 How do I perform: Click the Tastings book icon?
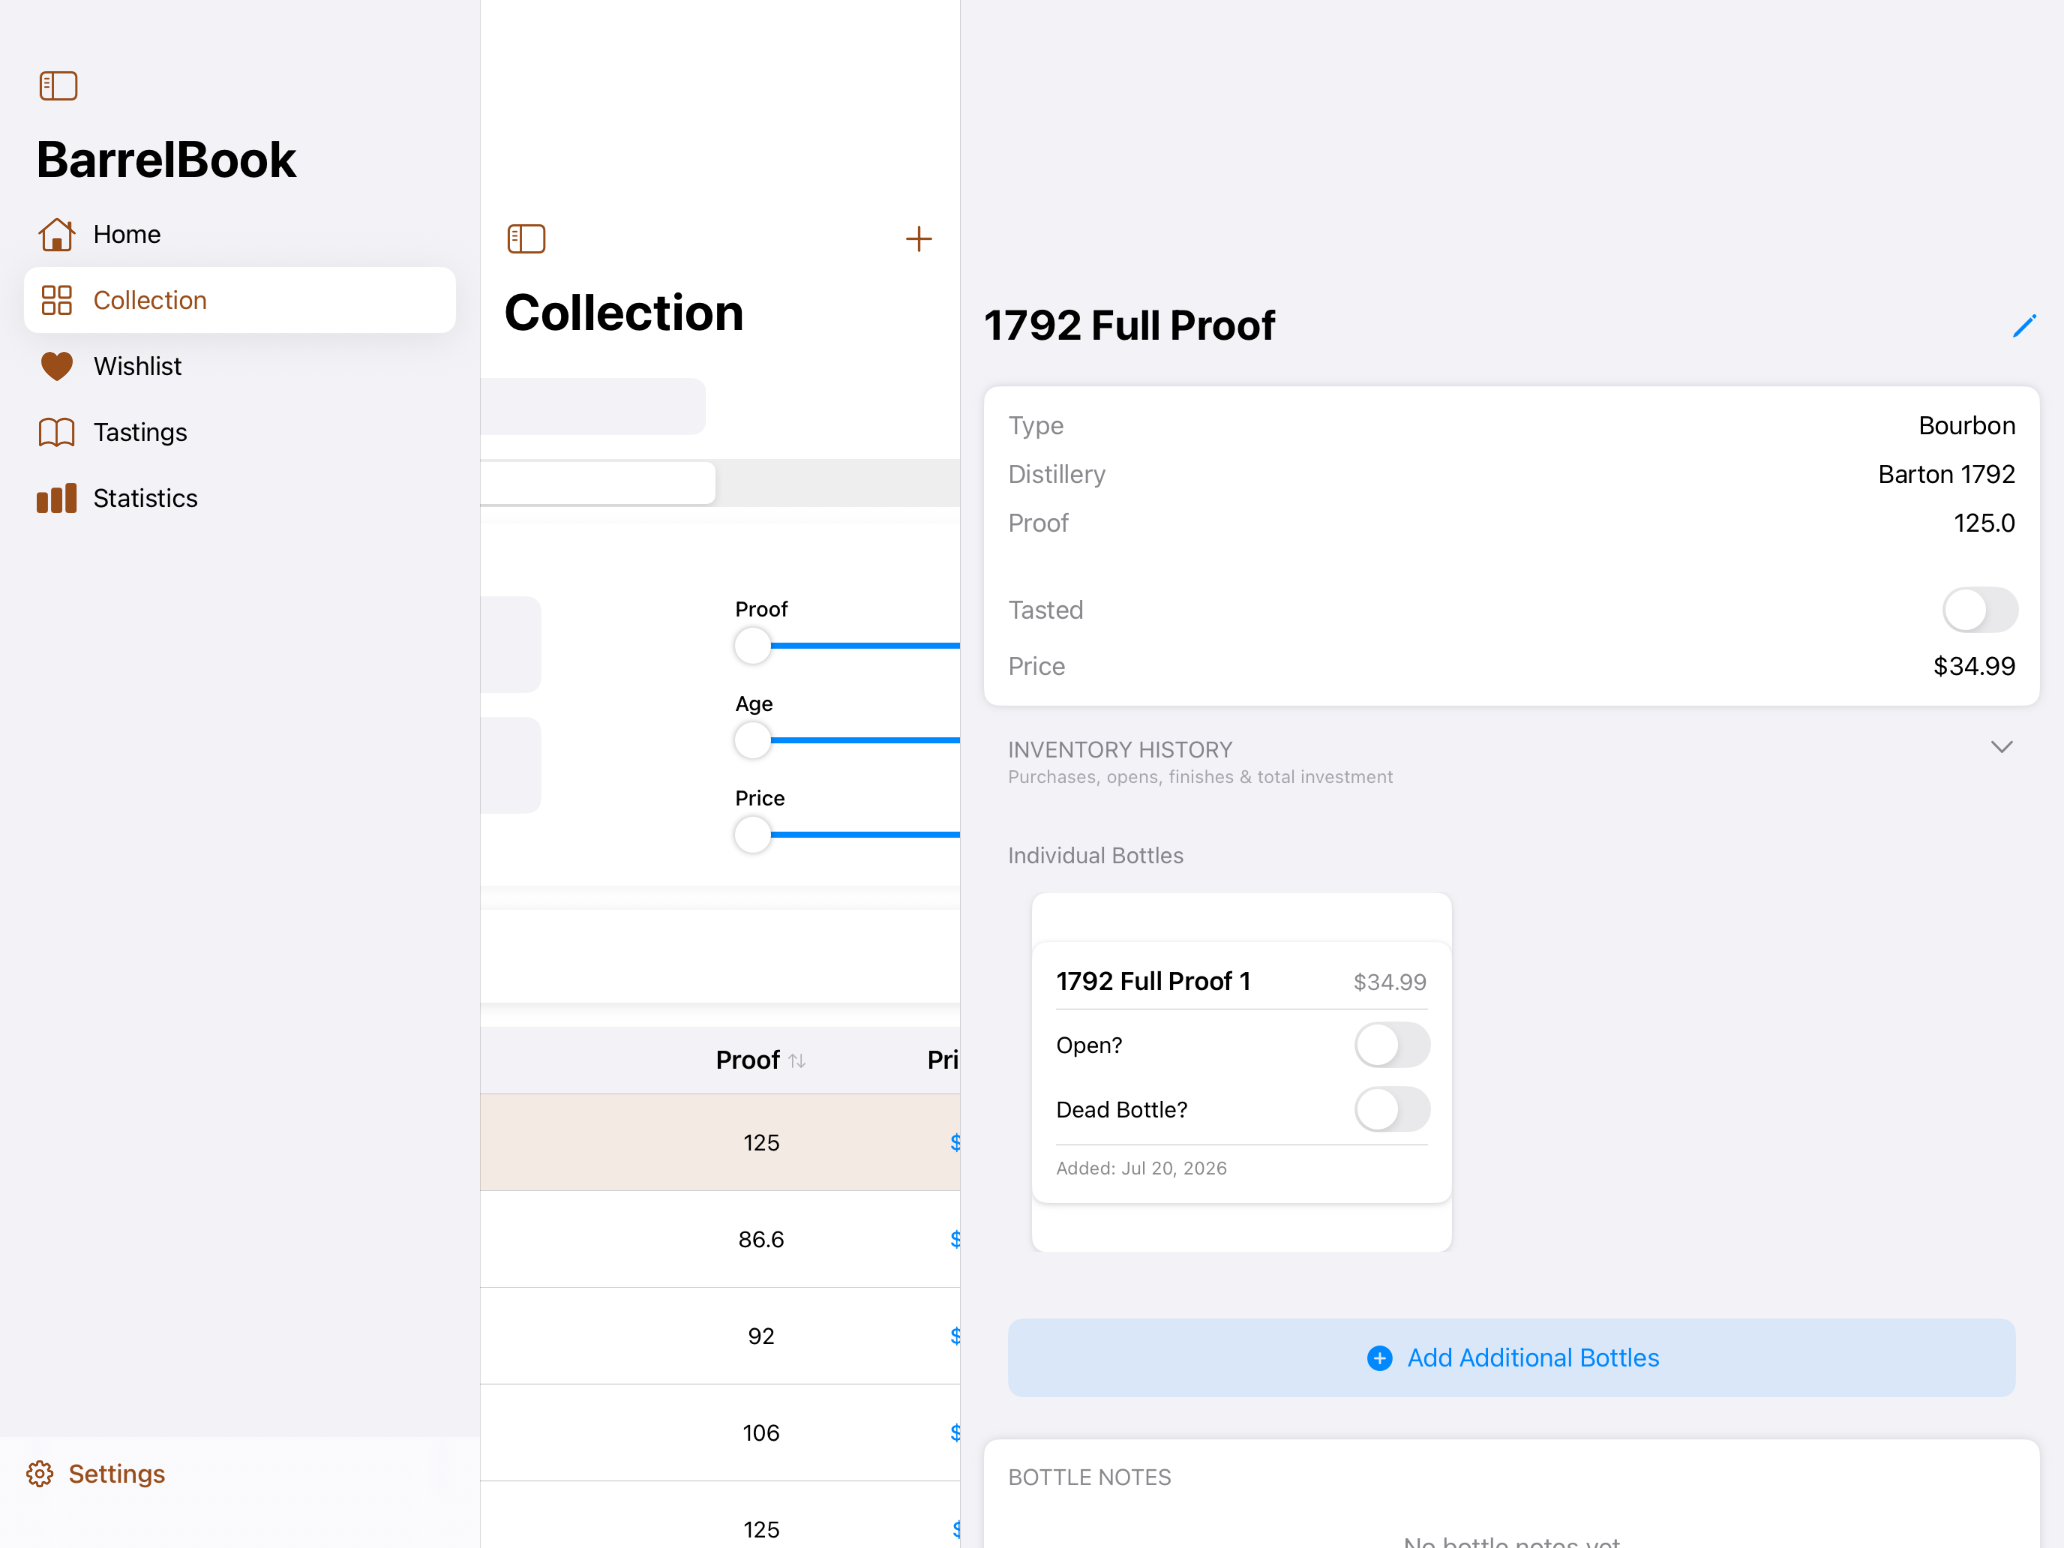(x=57, y=432)
